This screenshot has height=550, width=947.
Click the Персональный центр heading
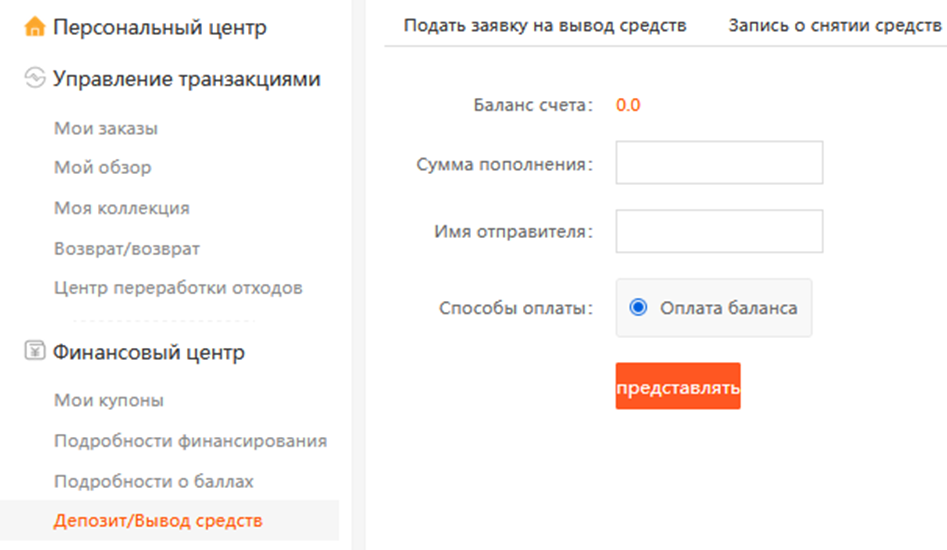point(160,27)
